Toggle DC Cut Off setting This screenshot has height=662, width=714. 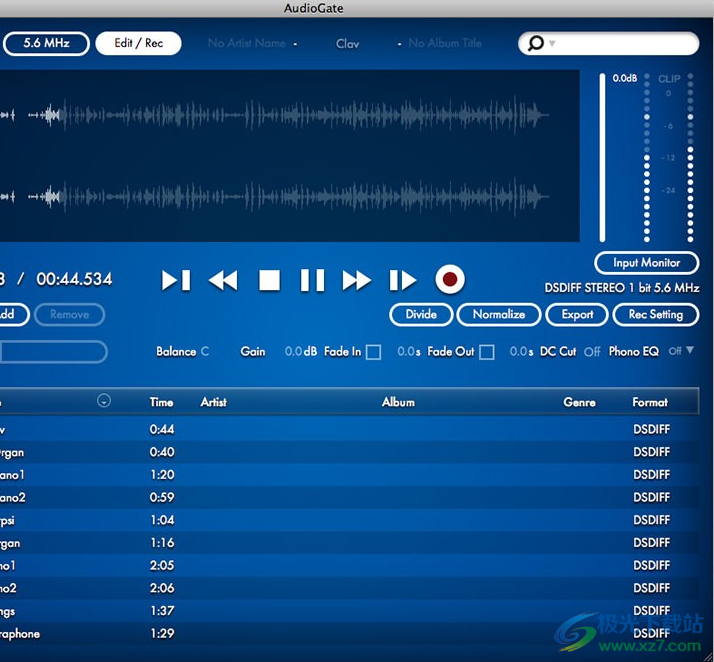592,352
